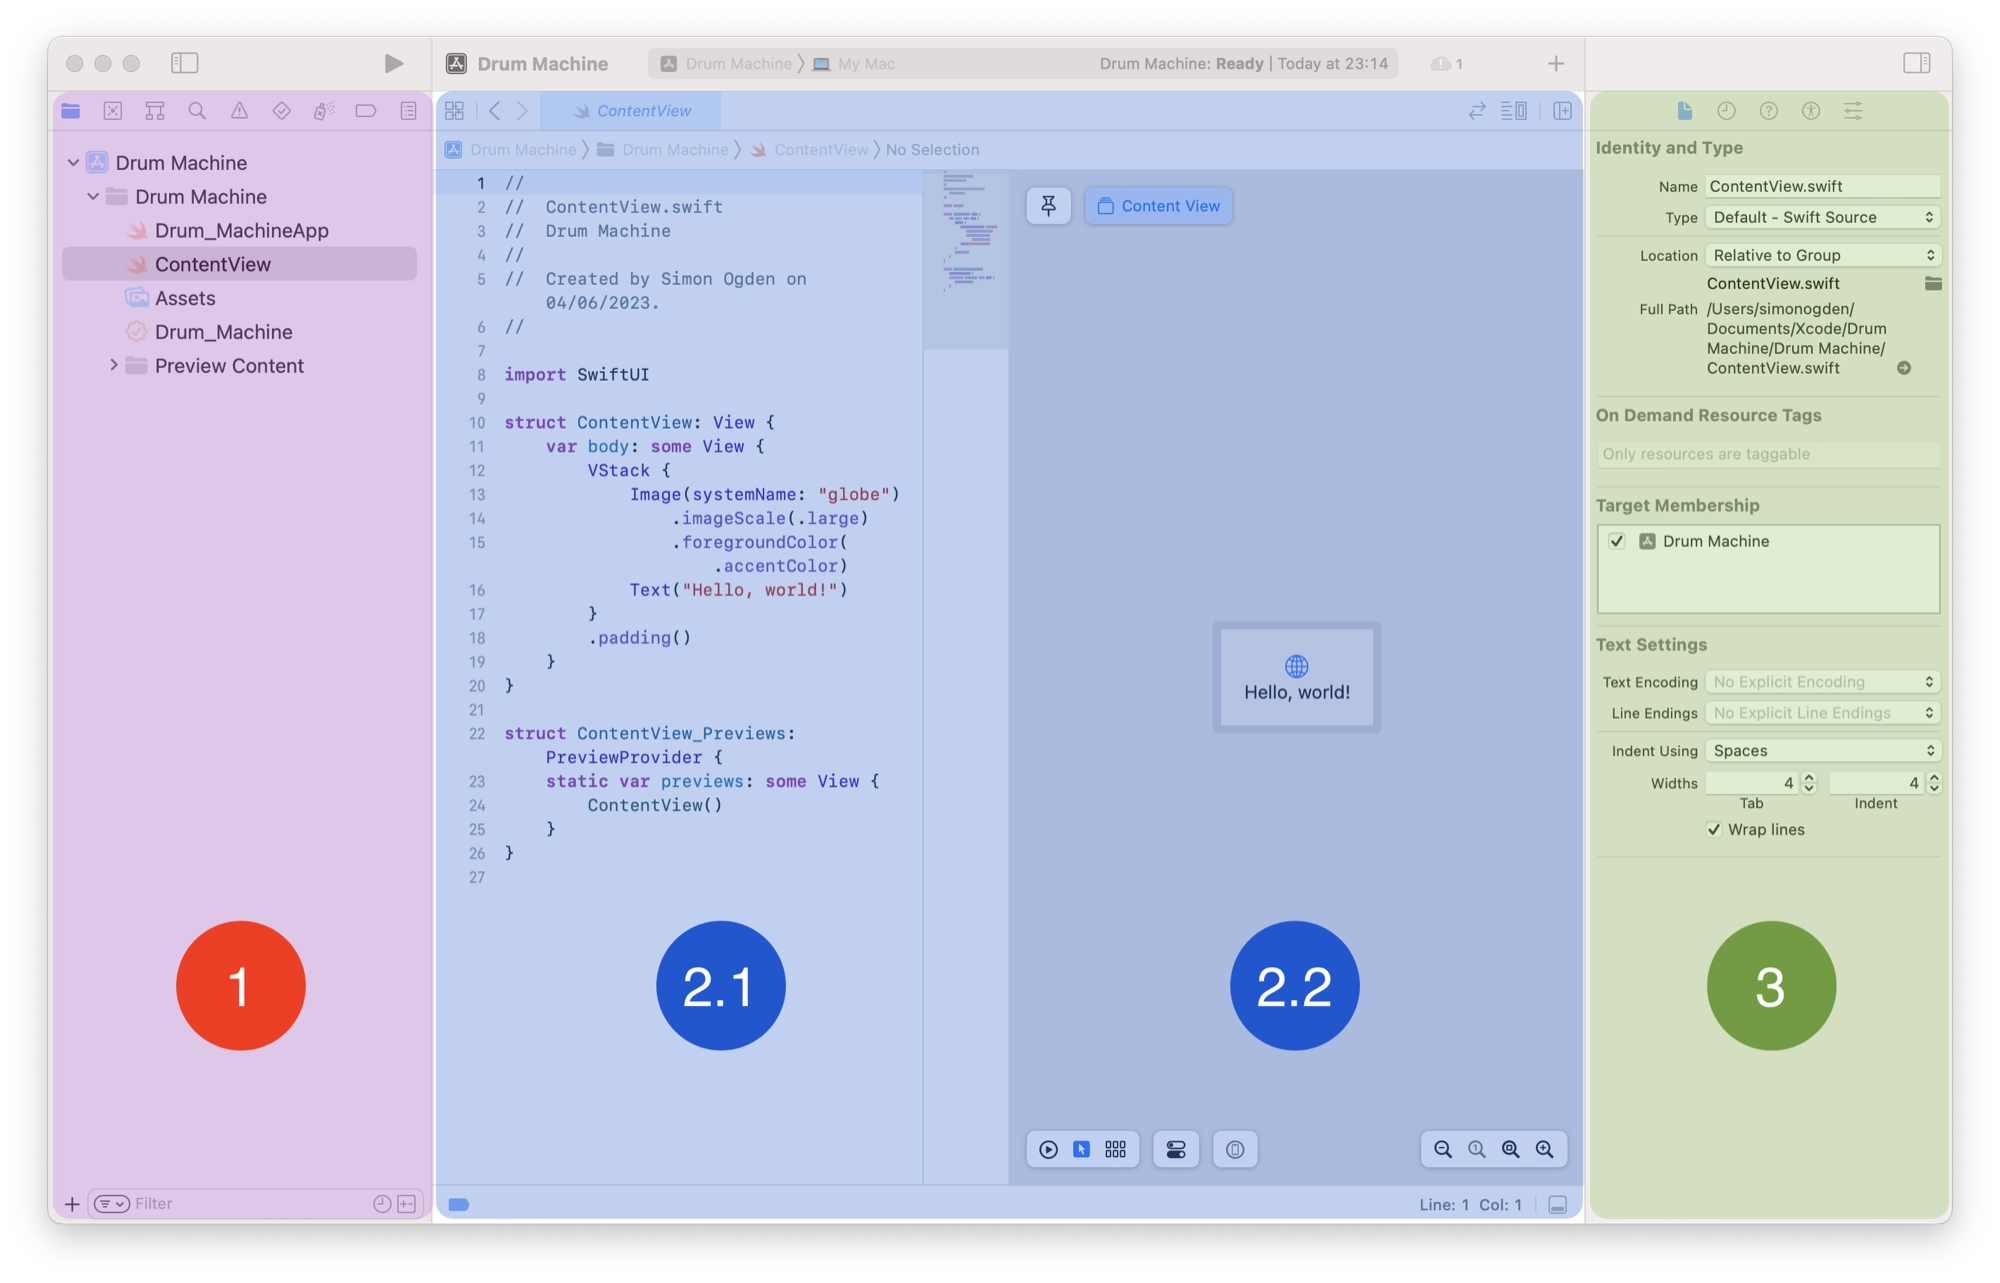Viewport: 2000px width, 1283px height.
Task: Open the navigator filter options dropdown
Action: pos(111,1203)
